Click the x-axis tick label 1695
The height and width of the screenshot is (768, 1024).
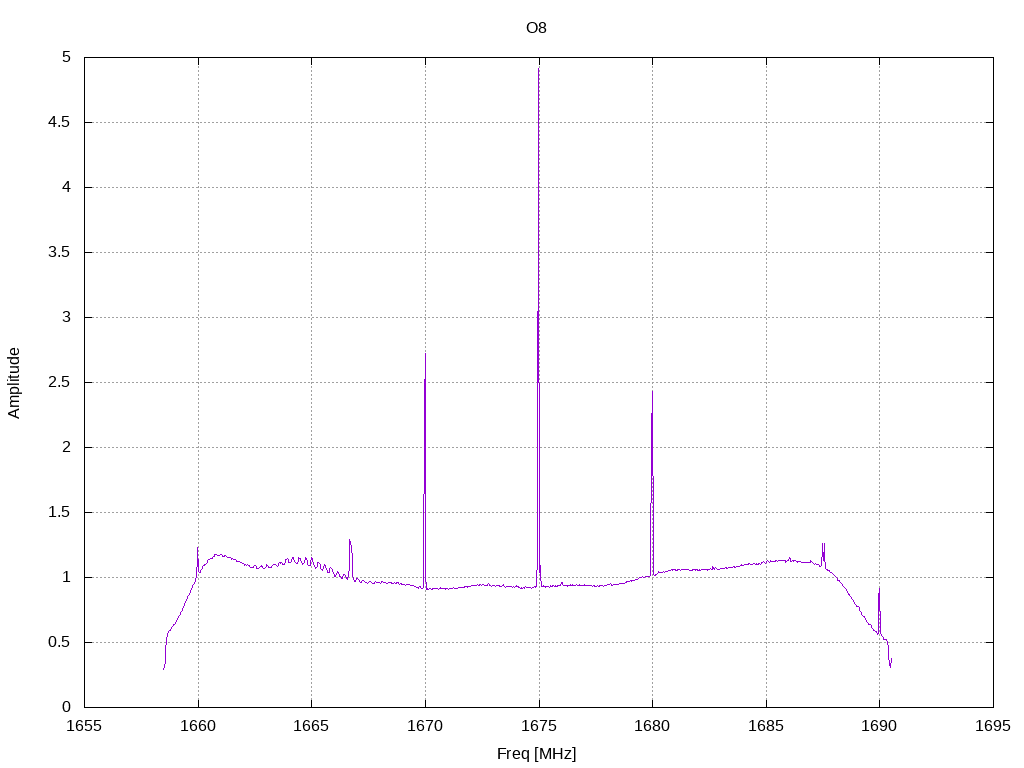[993, 726]
